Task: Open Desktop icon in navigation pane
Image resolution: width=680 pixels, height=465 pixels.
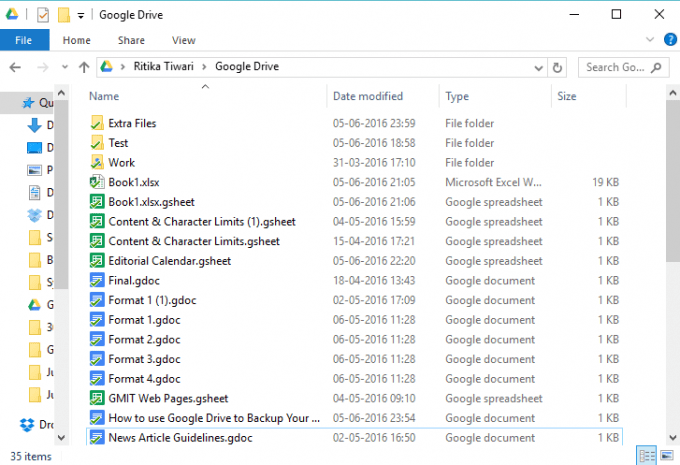Action: (35, 148)
